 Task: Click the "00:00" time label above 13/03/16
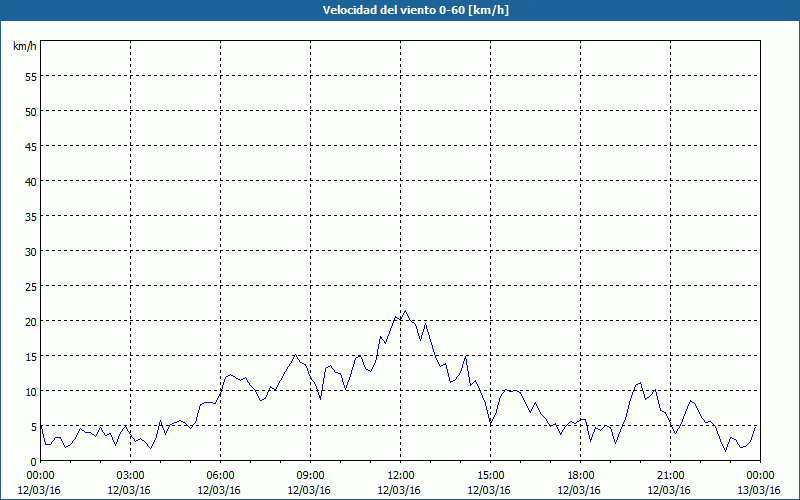[760, 476]
